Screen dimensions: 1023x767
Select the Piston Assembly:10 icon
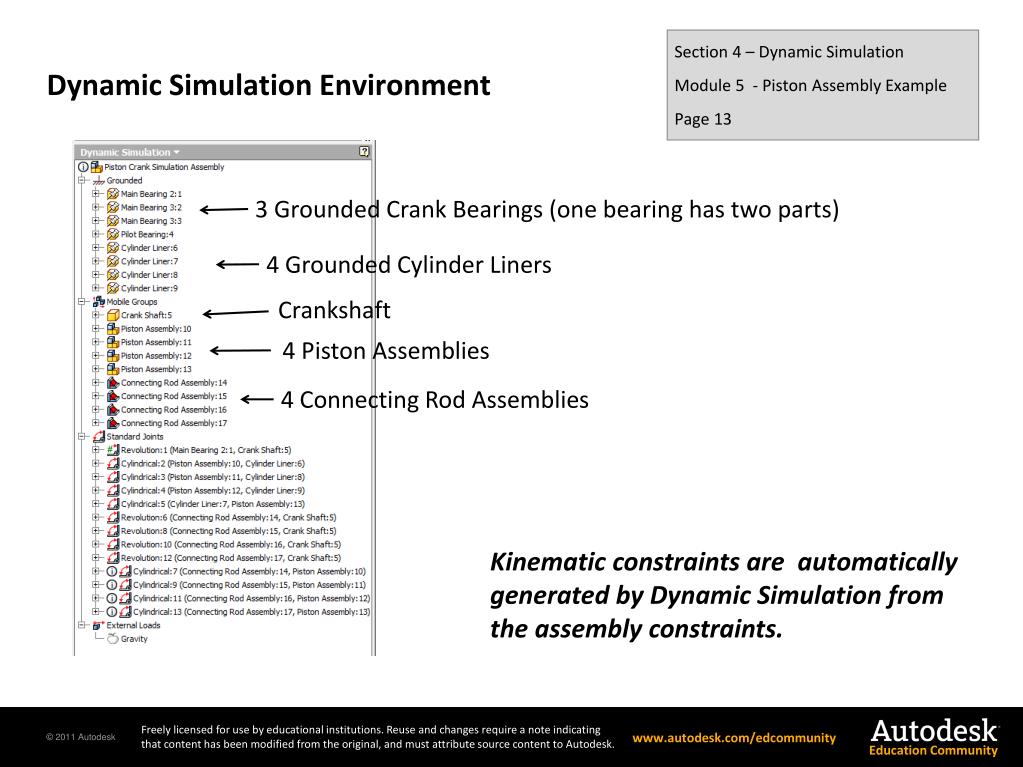[x=113, y=329]
